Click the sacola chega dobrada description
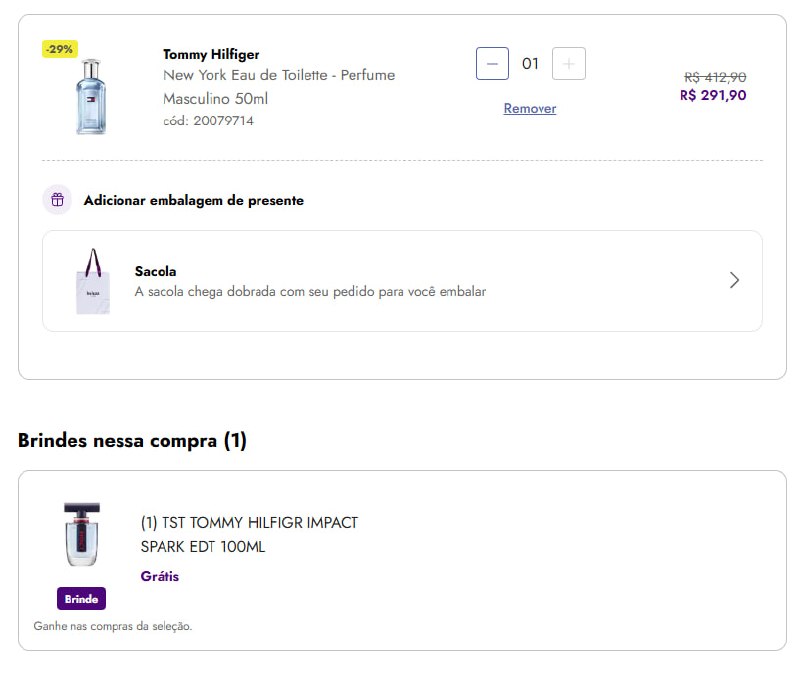800x677 pixels. [310, 291]
